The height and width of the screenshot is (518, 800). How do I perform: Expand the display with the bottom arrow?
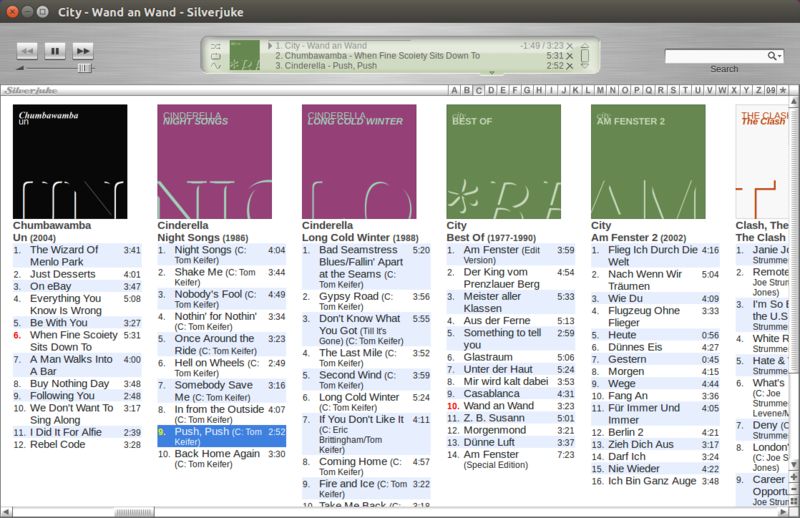tap(492, 73)
